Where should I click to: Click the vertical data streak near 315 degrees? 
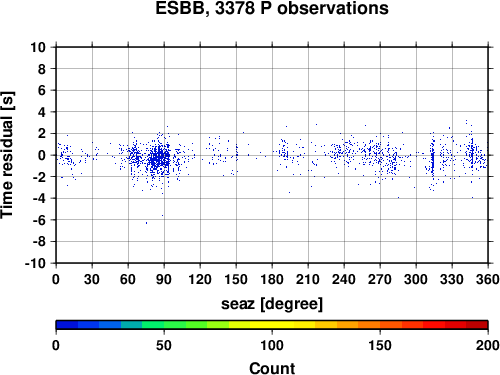(x=433, y=162)
